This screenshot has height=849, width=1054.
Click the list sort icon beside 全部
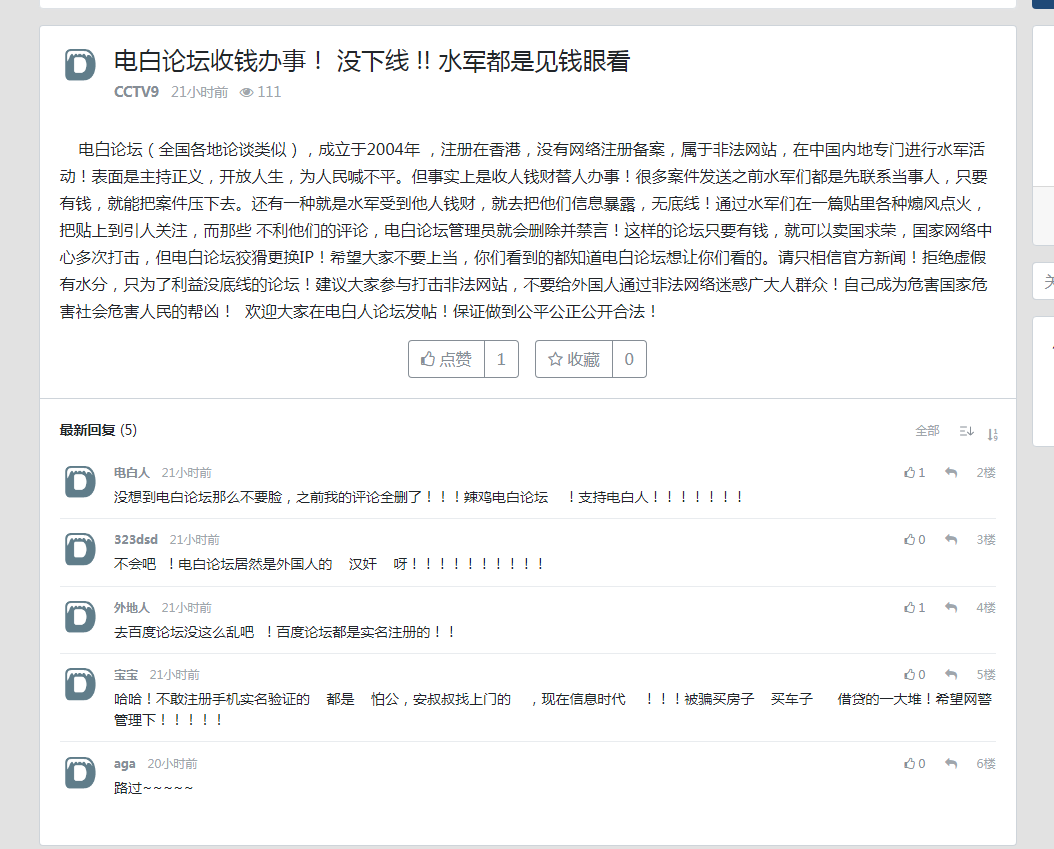(966, 431)
